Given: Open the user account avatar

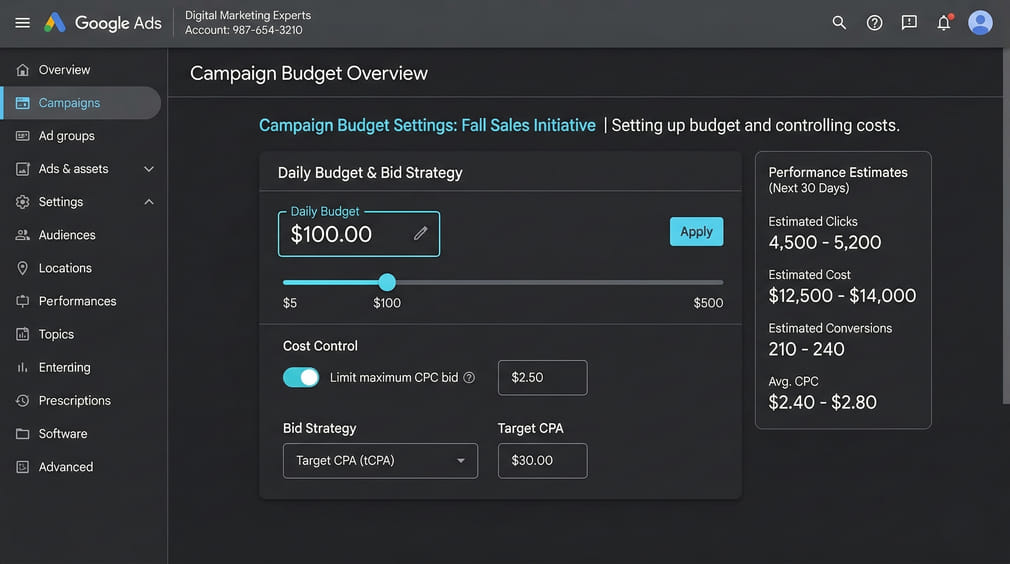Looking at the screenshot, I should pos(981,23).
